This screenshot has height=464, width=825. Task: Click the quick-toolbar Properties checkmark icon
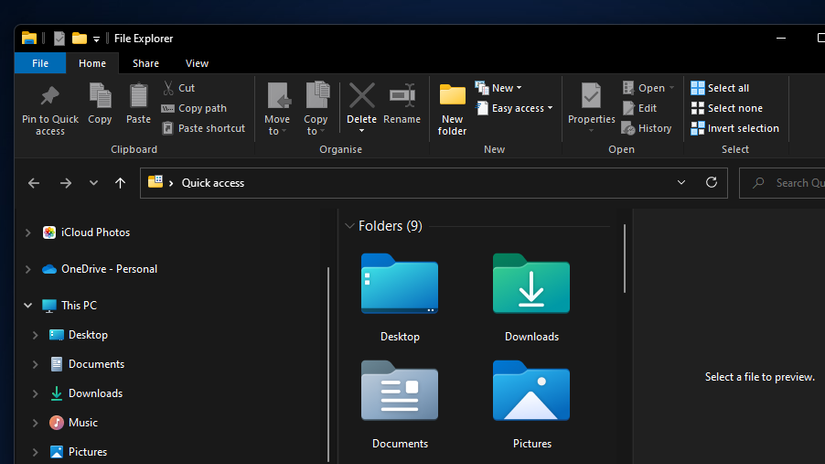tap(59, 38)
